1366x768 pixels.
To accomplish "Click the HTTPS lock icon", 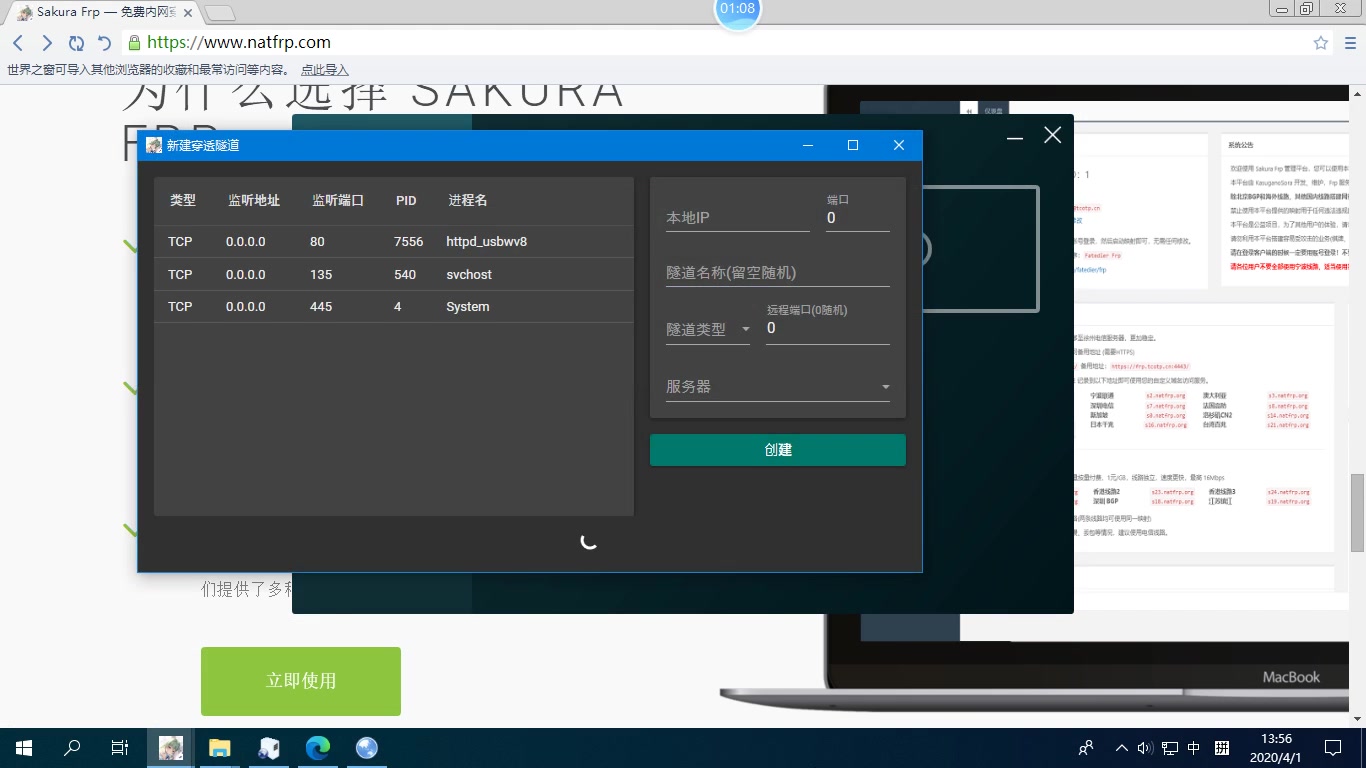I will tap(134, 43).
